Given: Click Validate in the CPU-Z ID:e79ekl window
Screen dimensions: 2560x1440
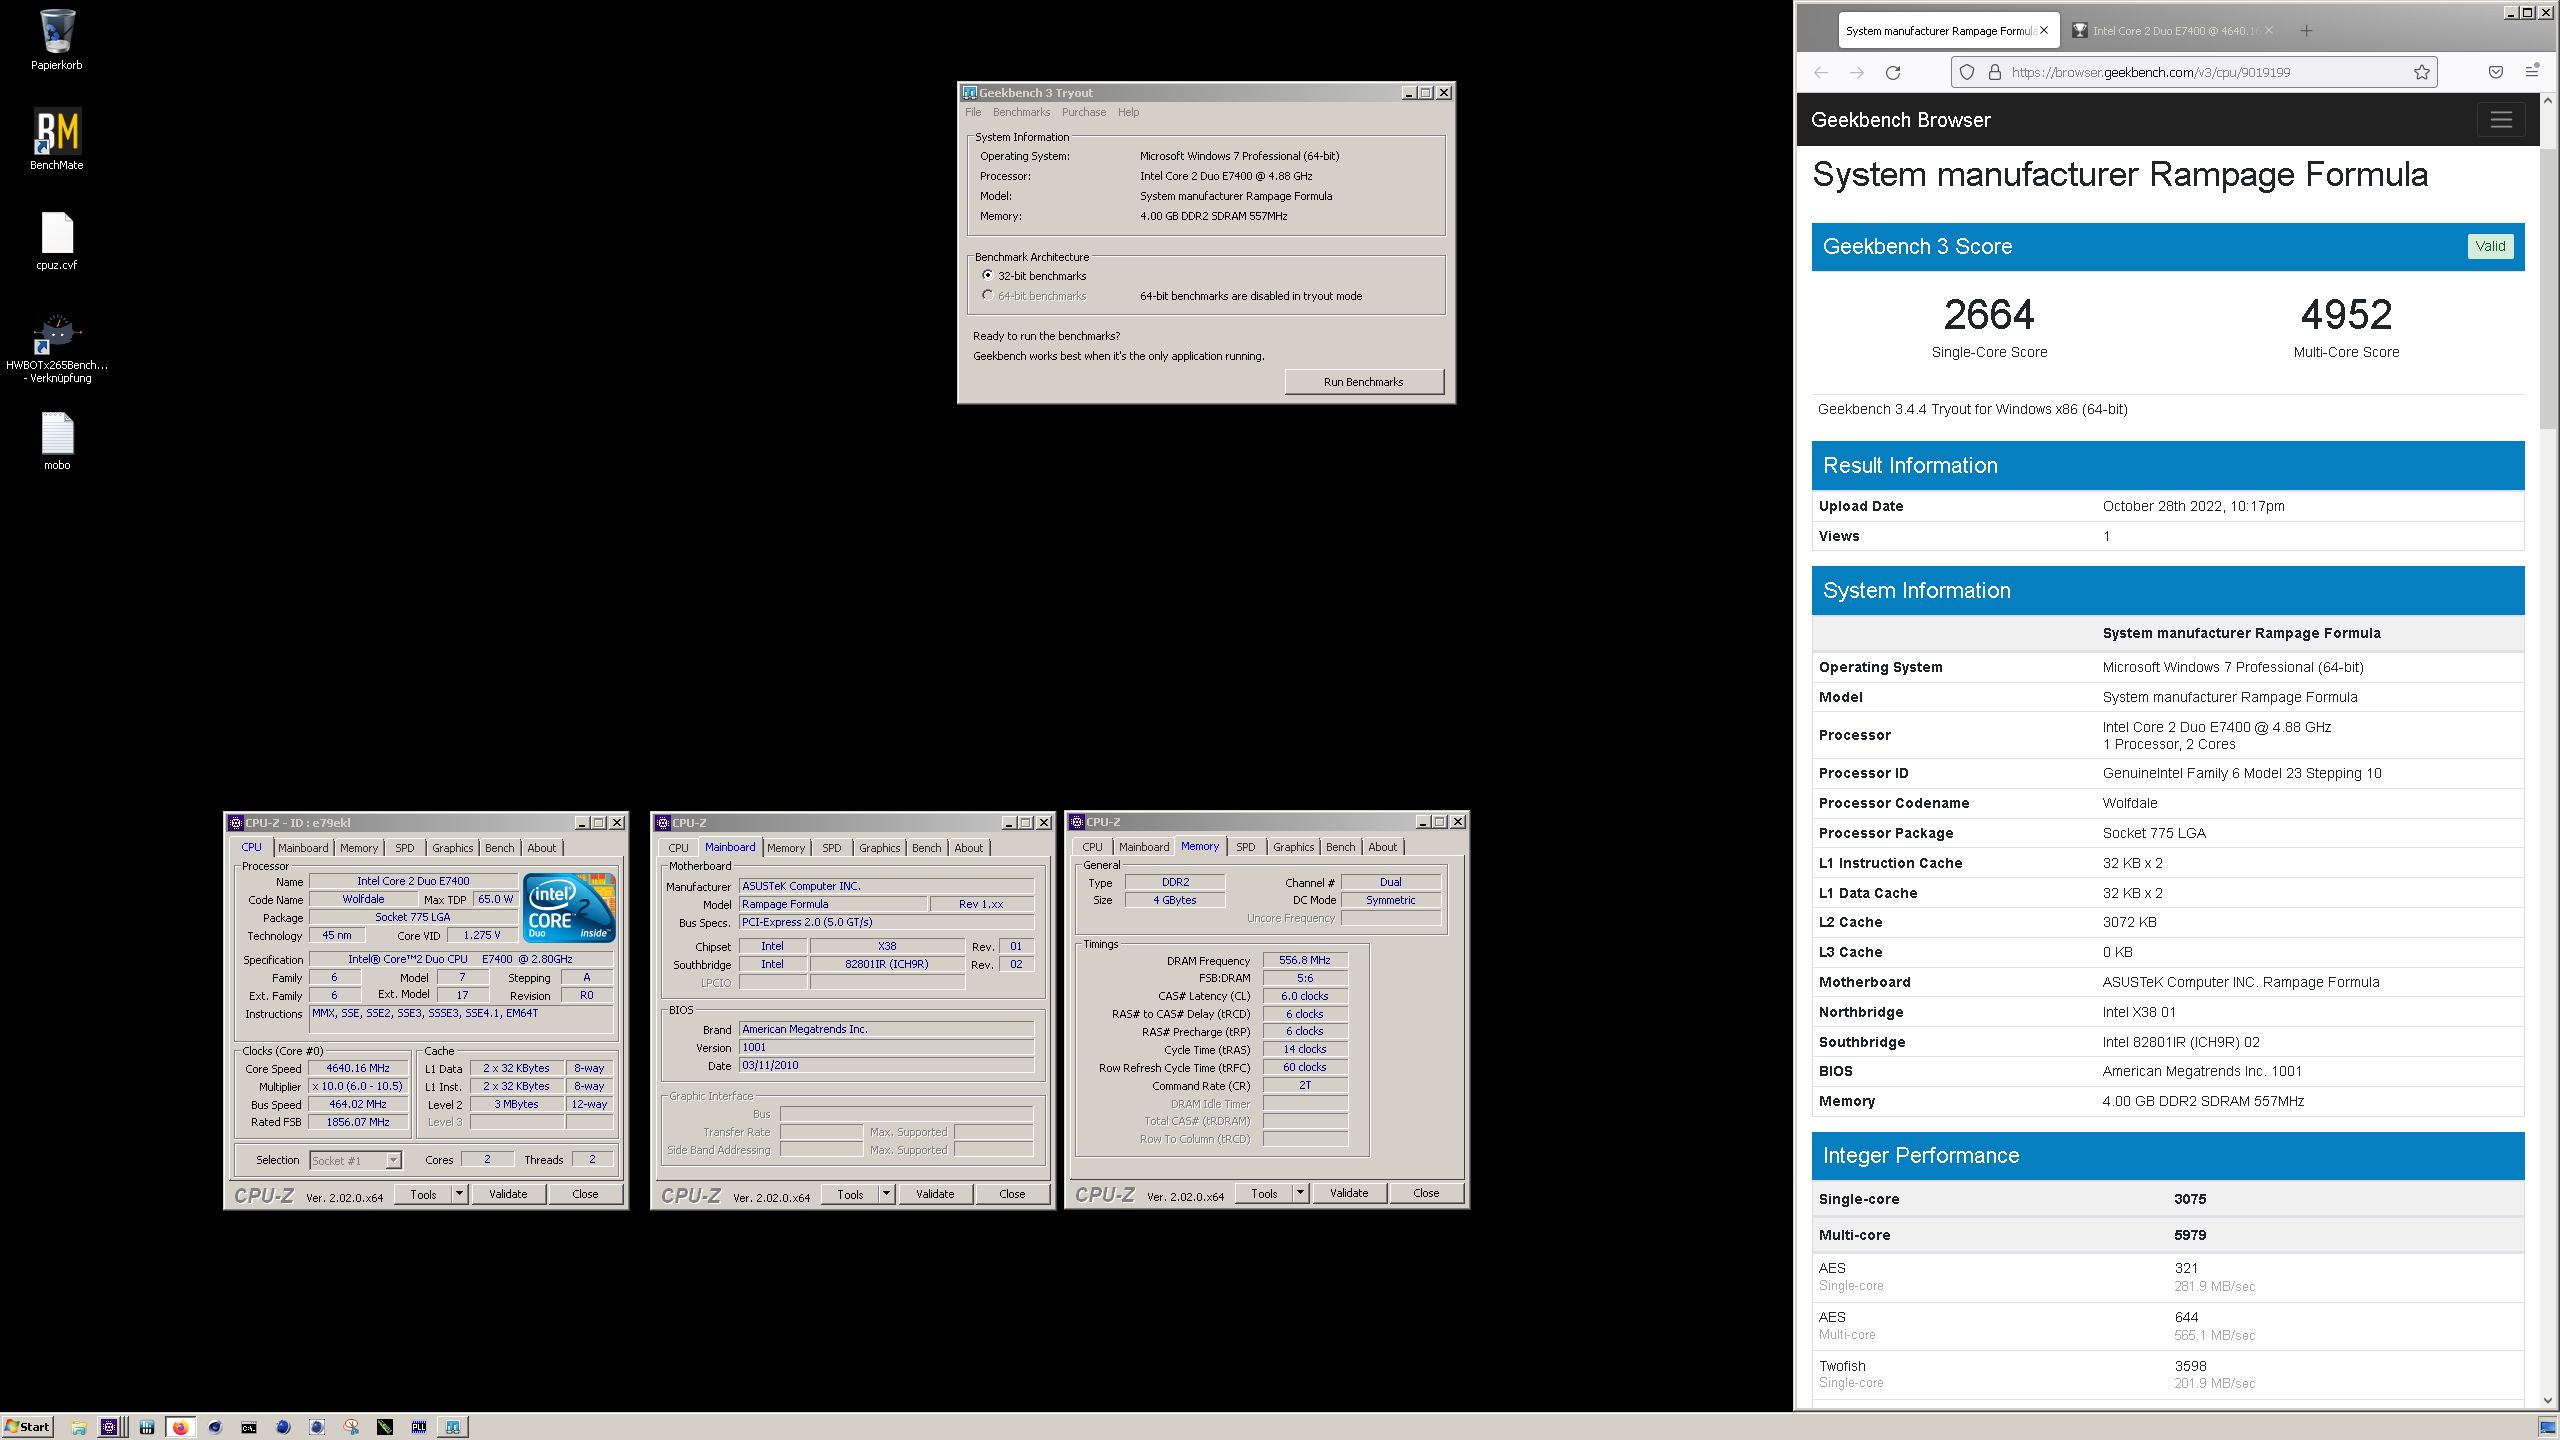Looking at the screenshot, I should (x=508, y=1194).
